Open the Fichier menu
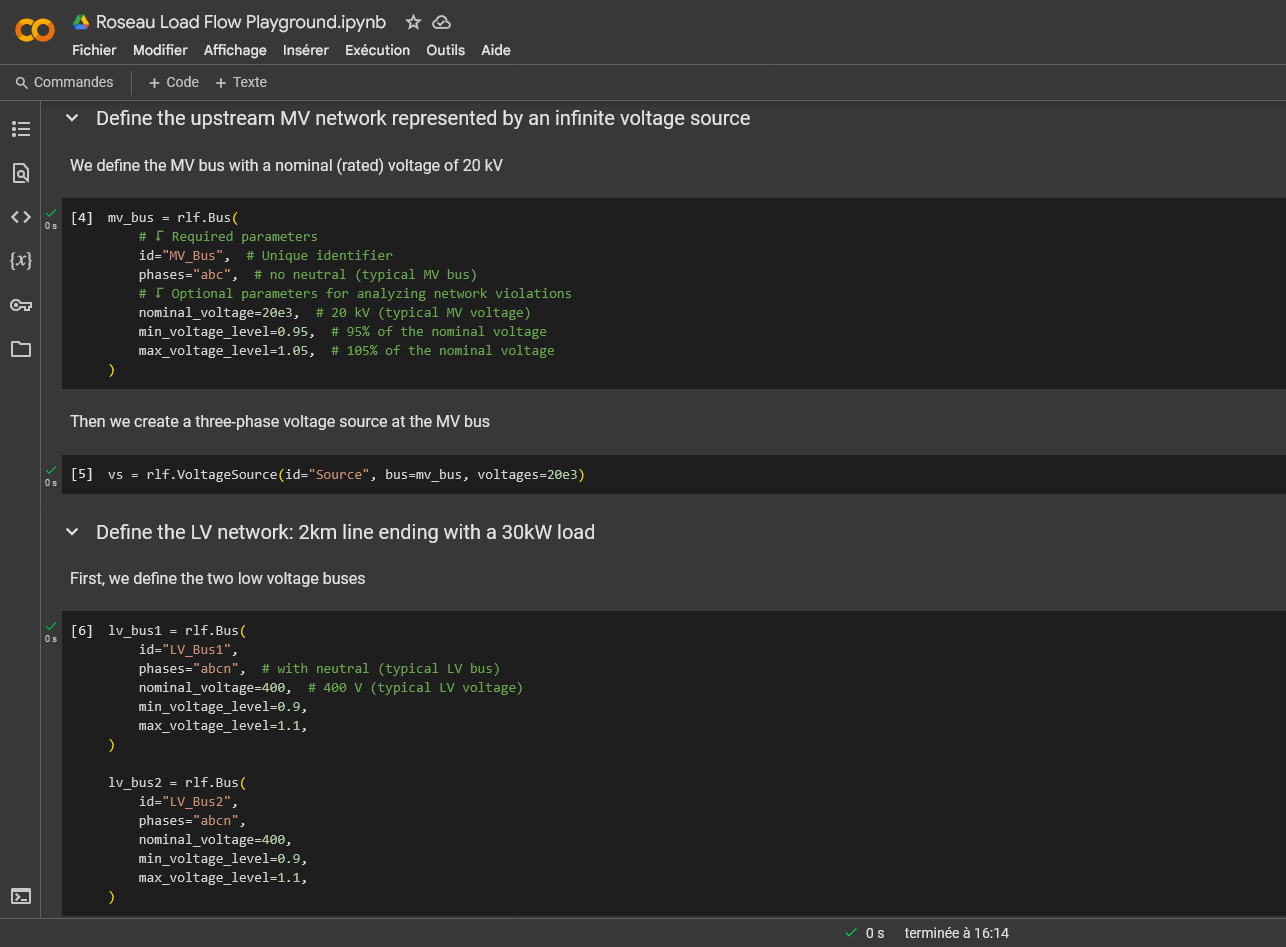The image size is (1286, 947). (94, 50)
